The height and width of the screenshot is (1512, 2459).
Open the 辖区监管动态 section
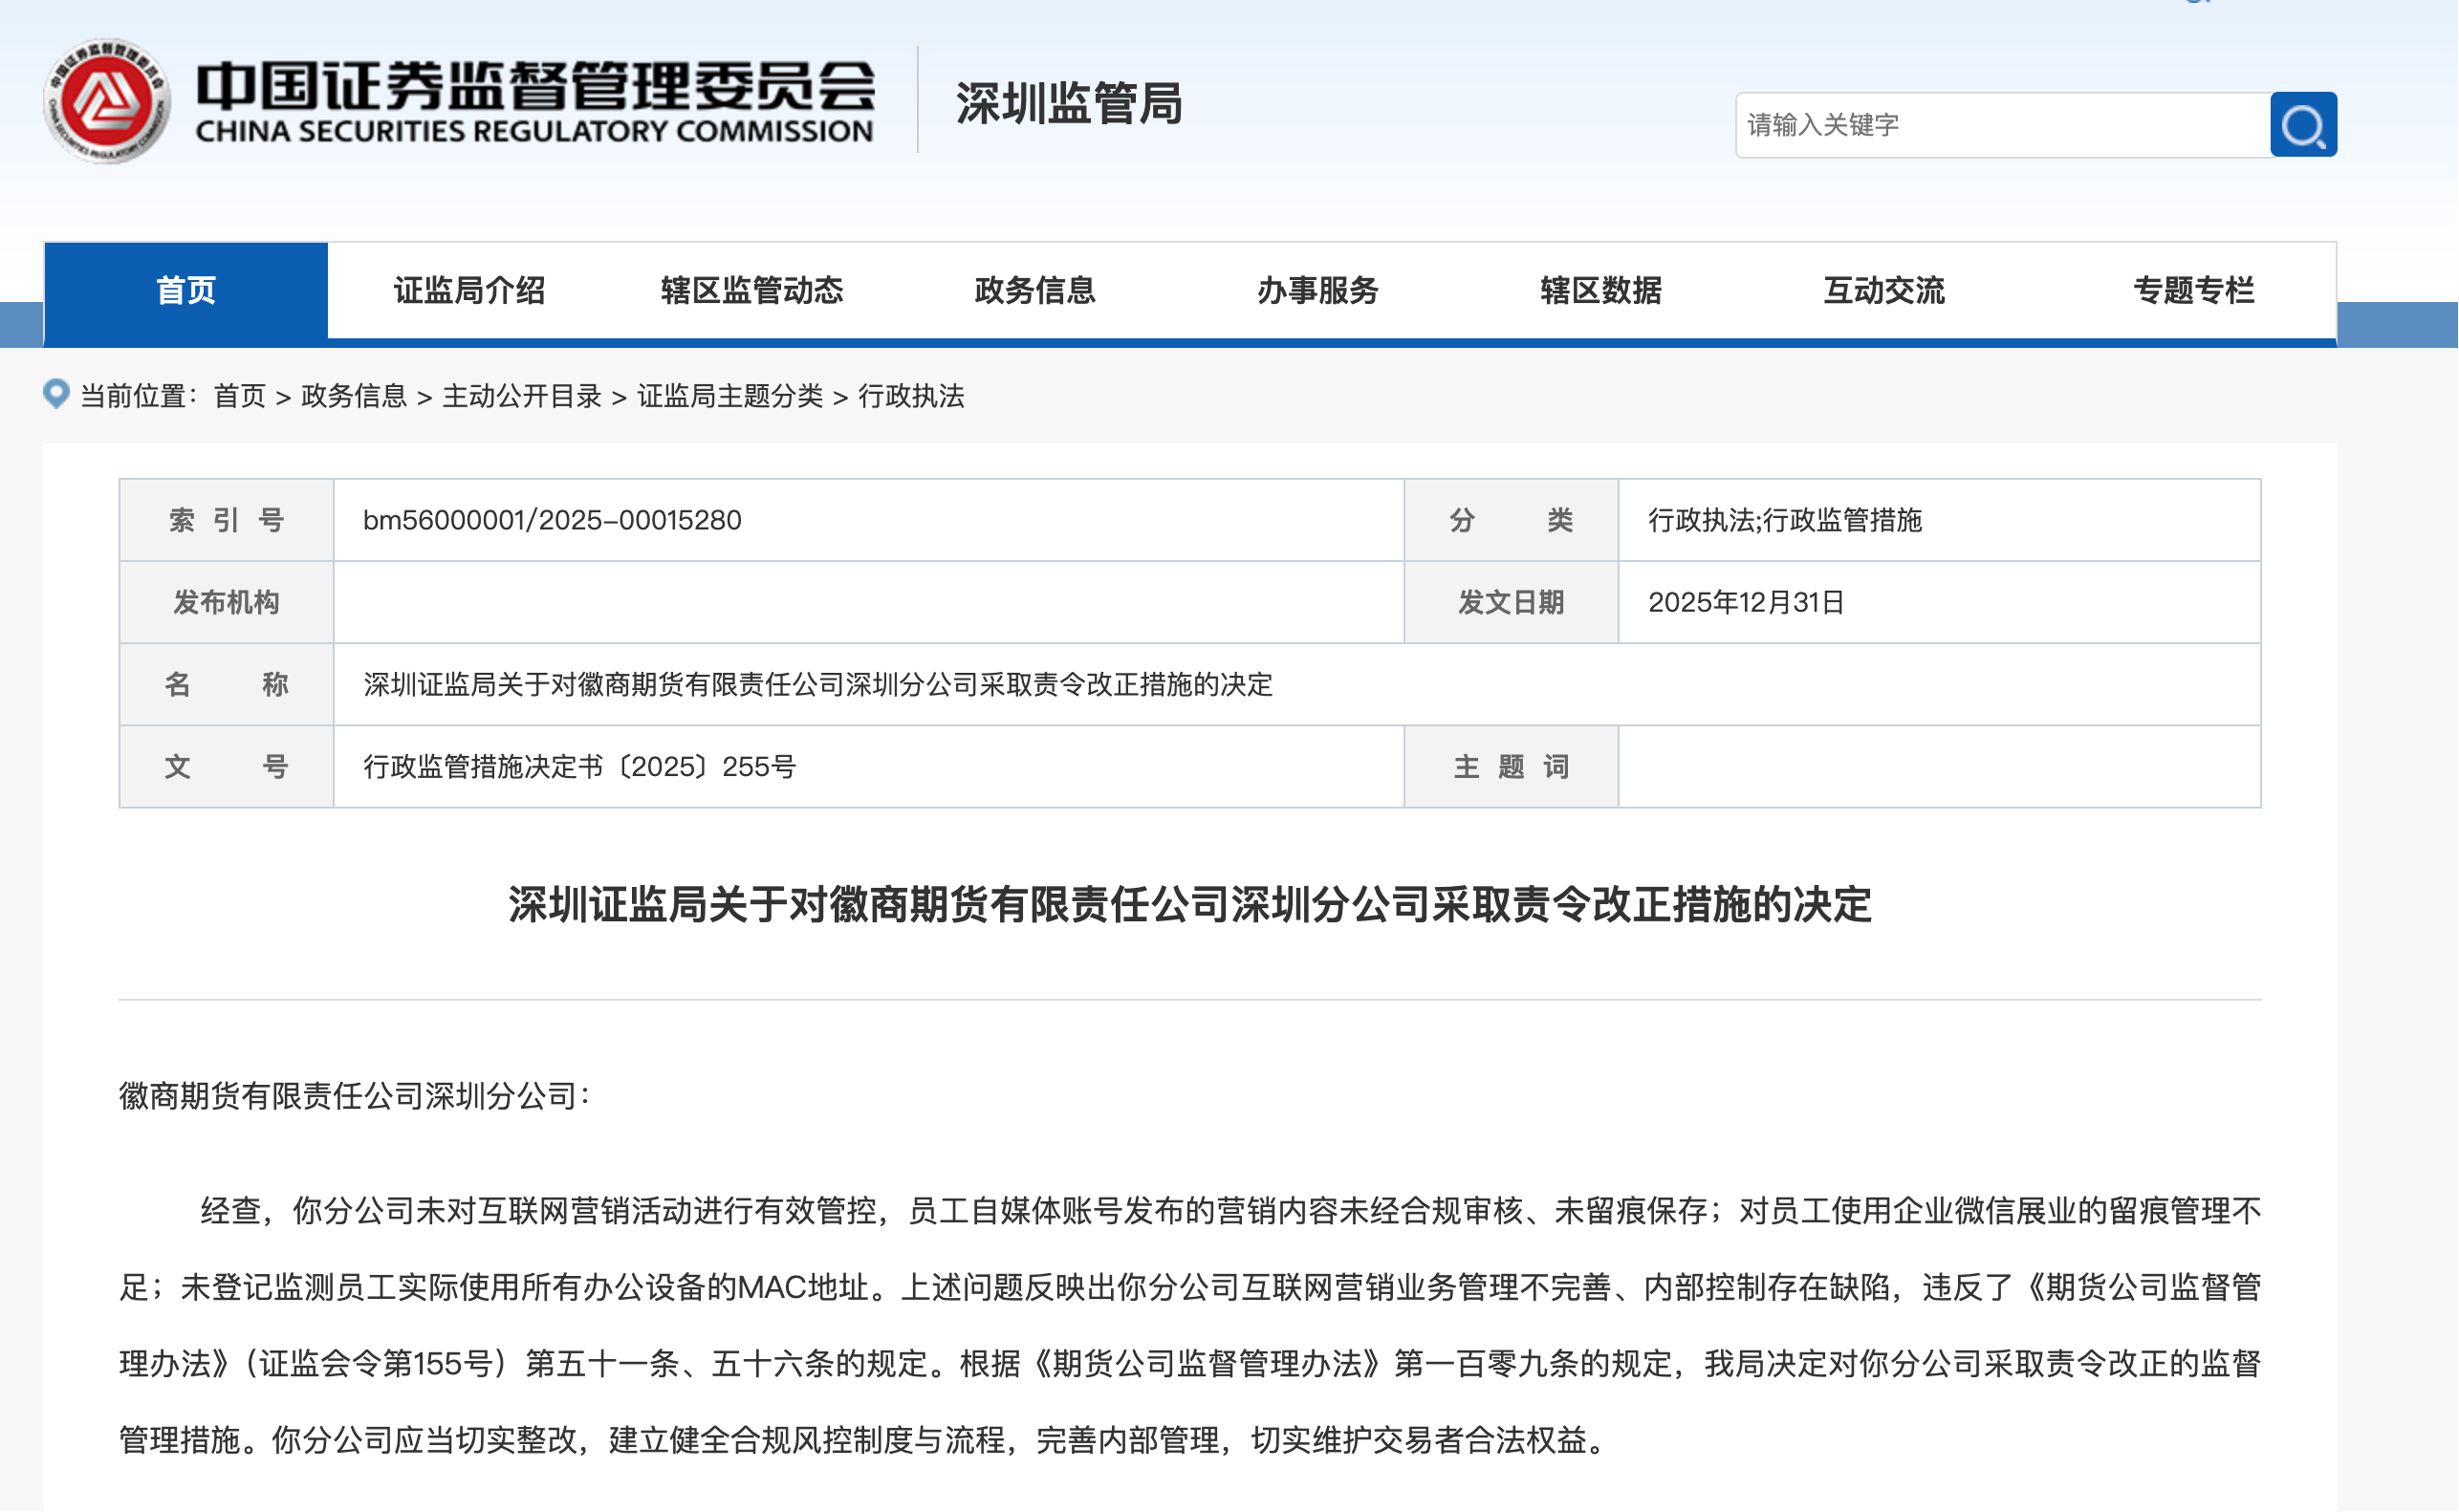tap(755, 290)
